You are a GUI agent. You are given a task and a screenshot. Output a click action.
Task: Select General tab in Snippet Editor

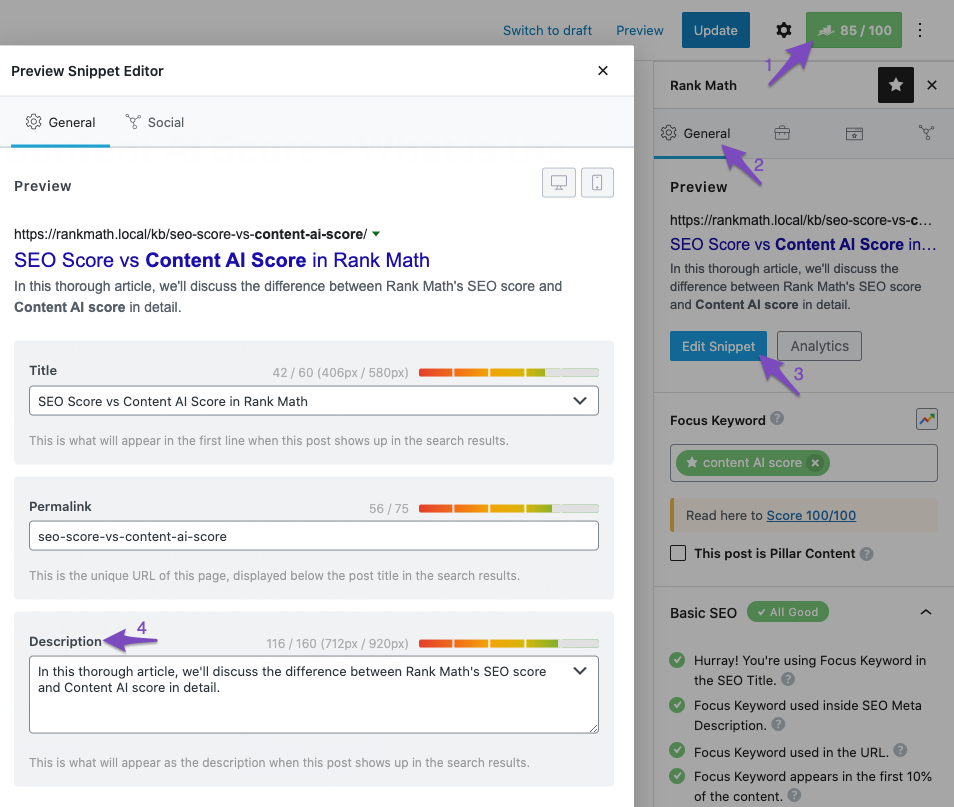(60, 122)
